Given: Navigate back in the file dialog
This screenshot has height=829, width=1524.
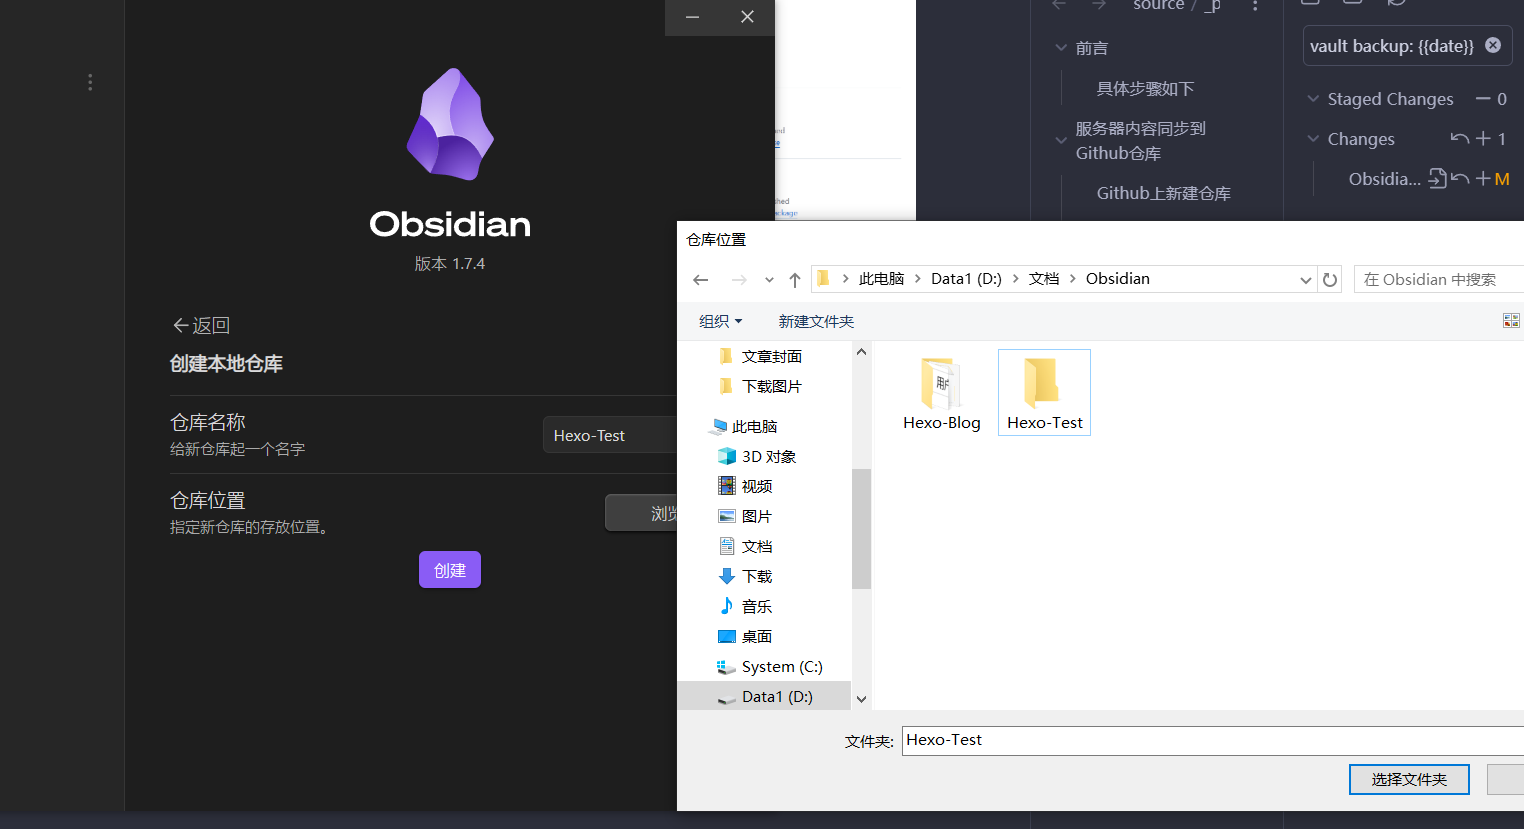Looking at the screenshot, I should pos(701,280).
